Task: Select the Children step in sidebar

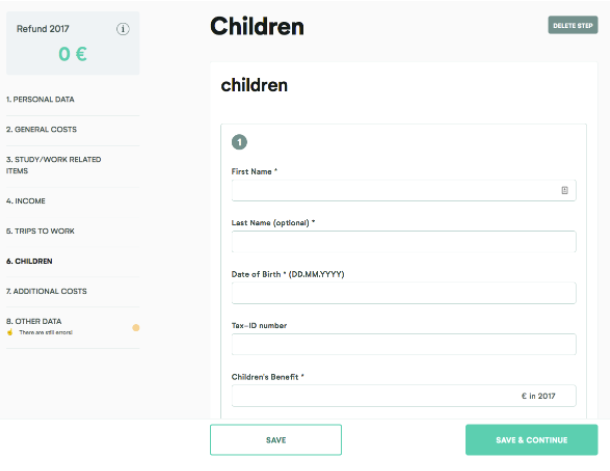Action: 29,261
